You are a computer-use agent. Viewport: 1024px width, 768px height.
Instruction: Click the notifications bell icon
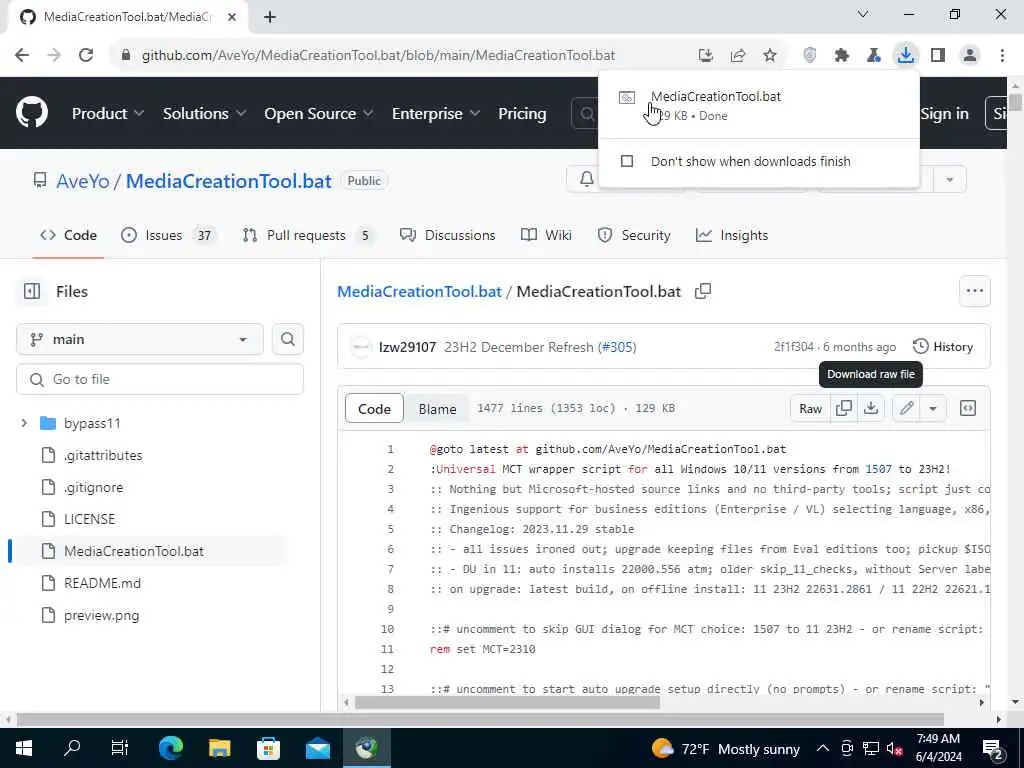pyautogui.click(x=587, y=179)
